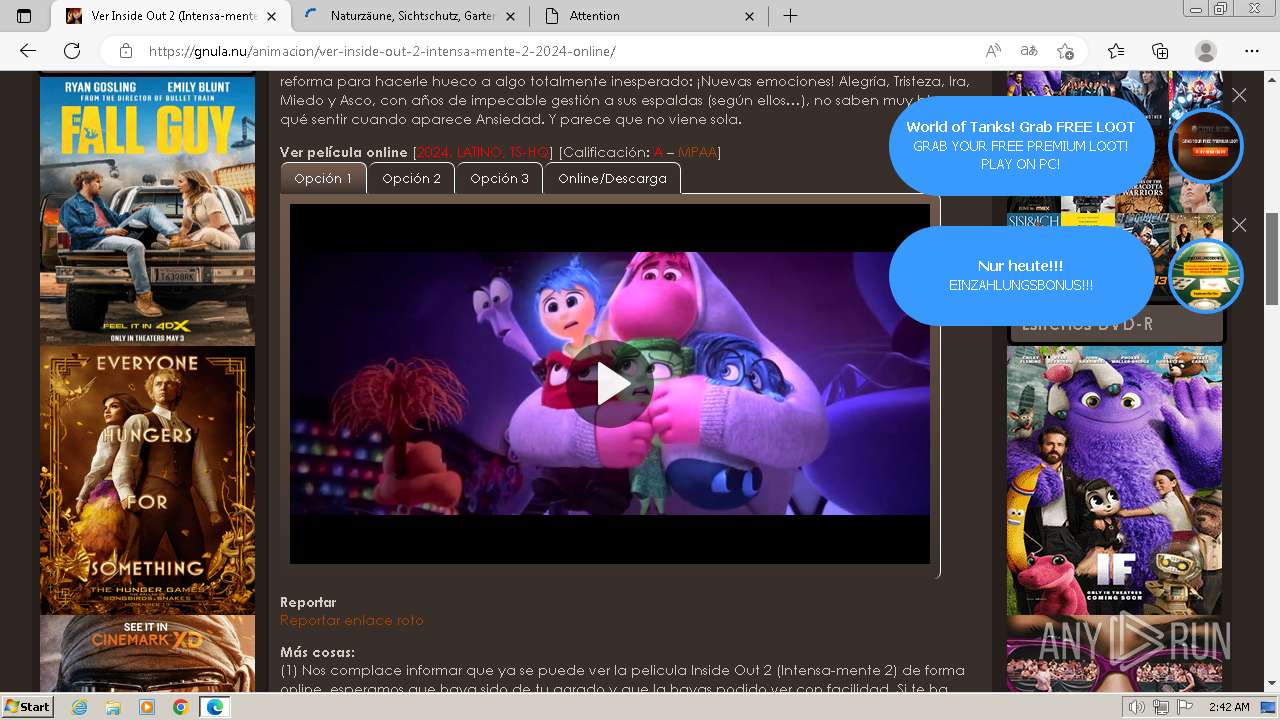
Task: Refresh the current page
Action: point(72,51)
